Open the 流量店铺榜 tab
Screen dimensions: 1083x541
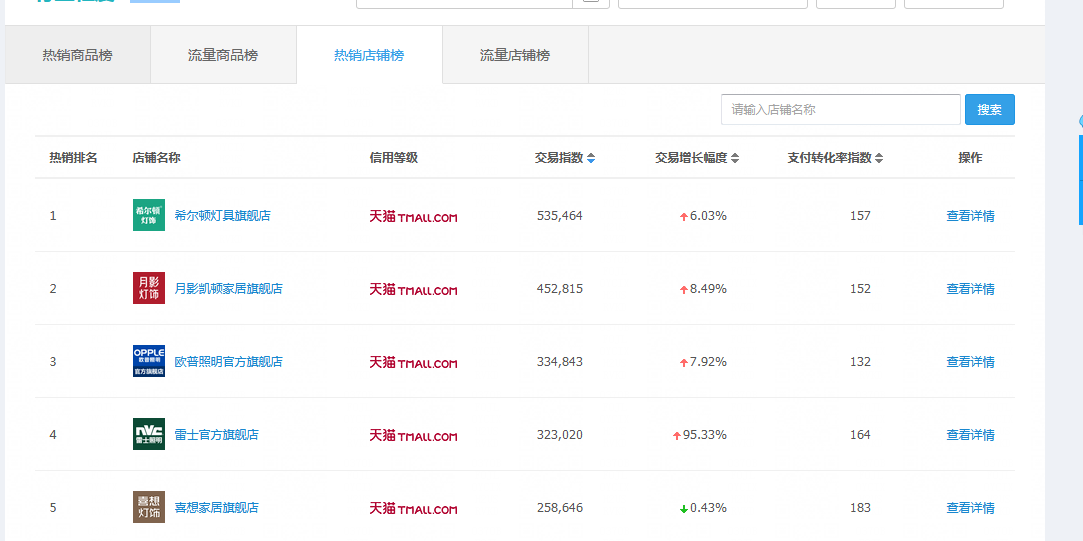pyautogui.click(x=515, y=55)
